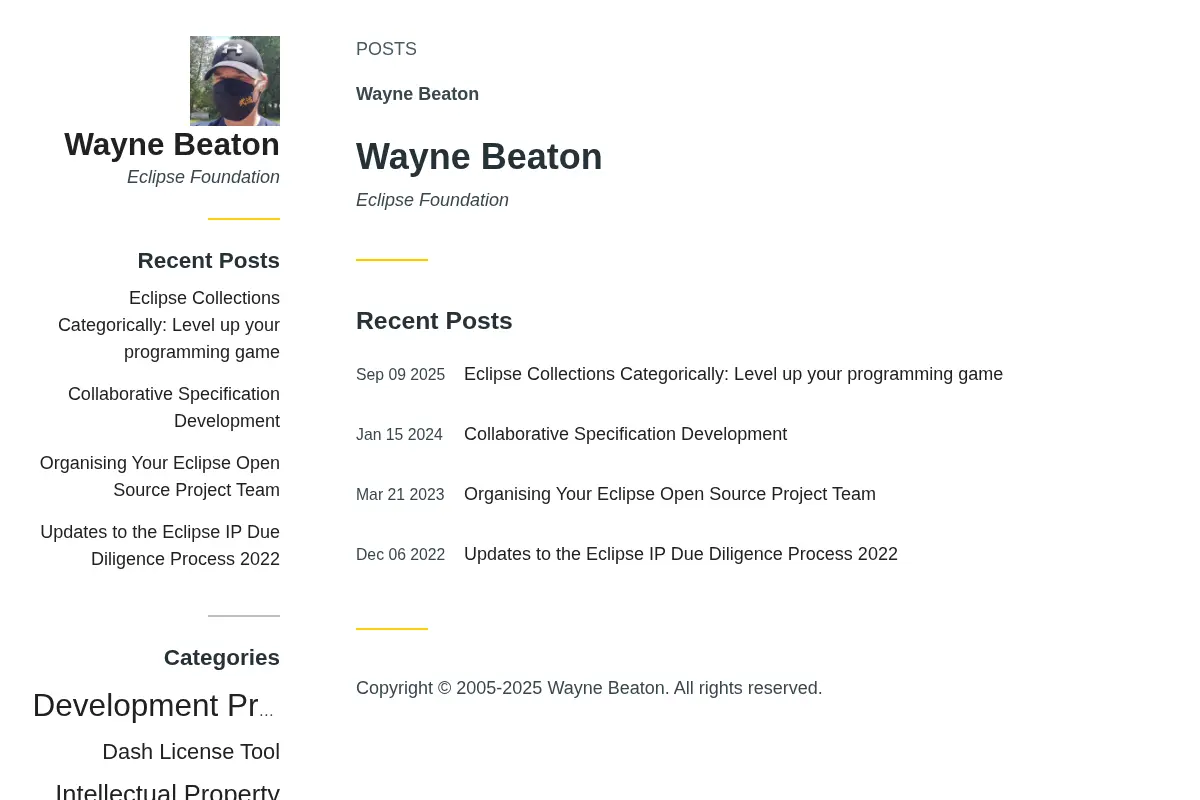Click the copyright notice text
The image size is (1200, 800).
[589, 688]
